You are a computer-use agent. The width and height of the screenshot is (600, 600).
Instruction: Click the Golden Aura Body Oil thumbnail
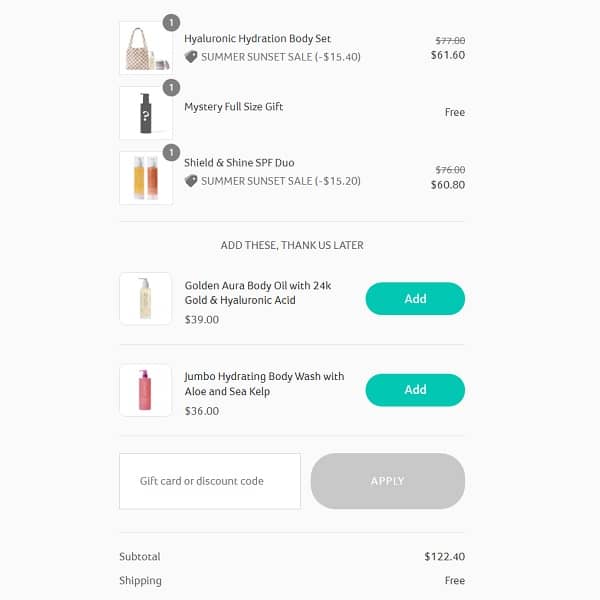click(x=145, y=298)
